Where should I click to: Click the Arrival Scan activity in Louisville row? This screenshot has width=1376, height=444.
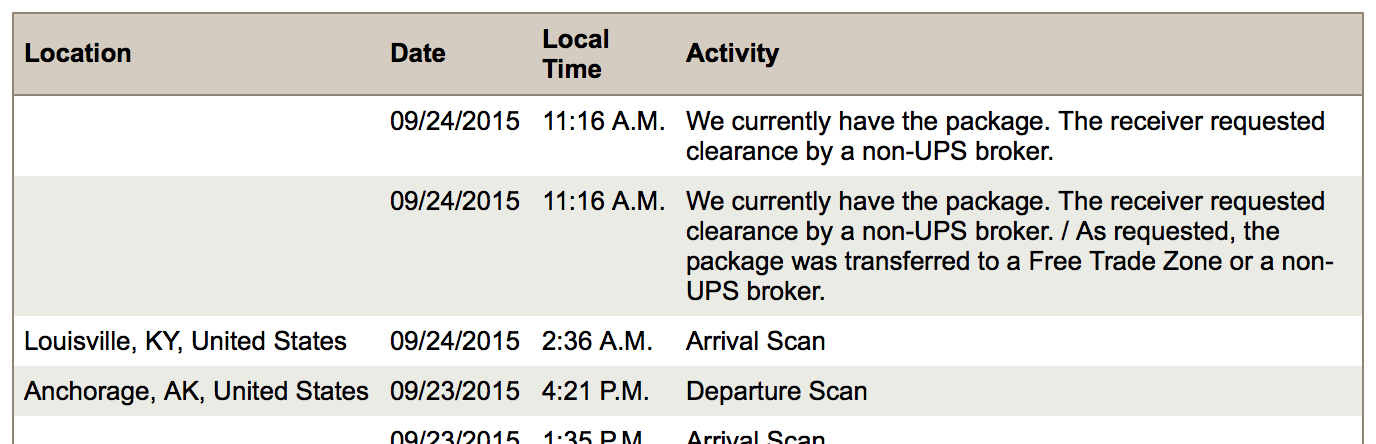click(x=755, y=341)
